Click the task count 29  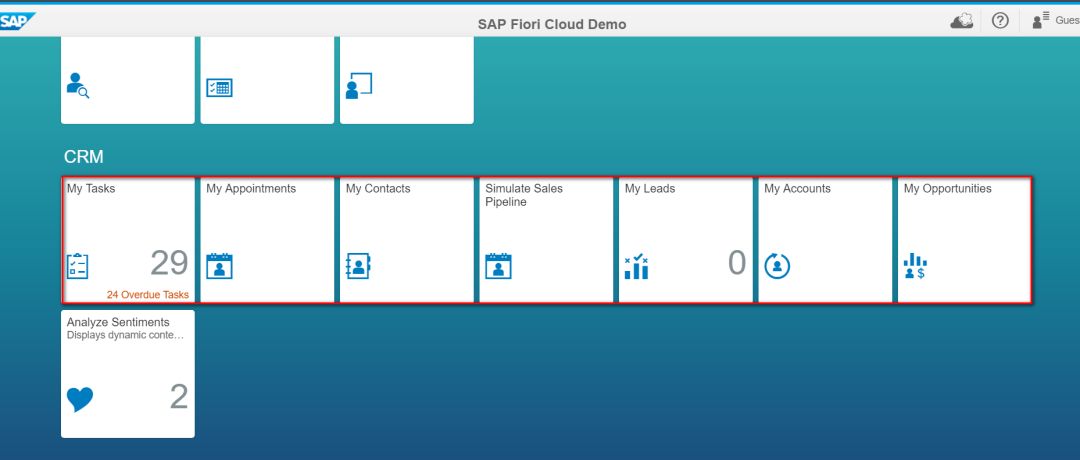[169, 263]
